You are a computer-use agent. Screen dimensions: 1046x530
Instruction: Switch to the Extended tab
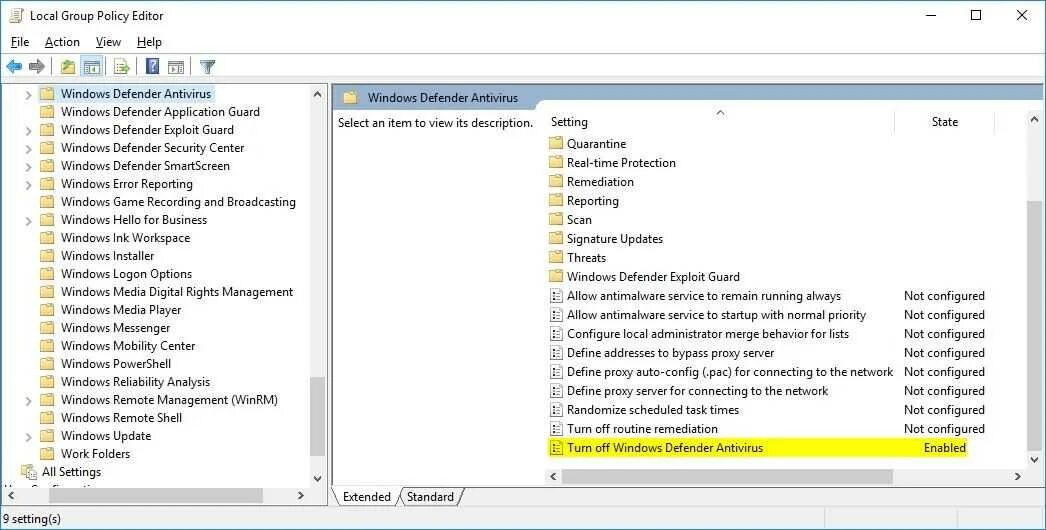coord(366,497)
